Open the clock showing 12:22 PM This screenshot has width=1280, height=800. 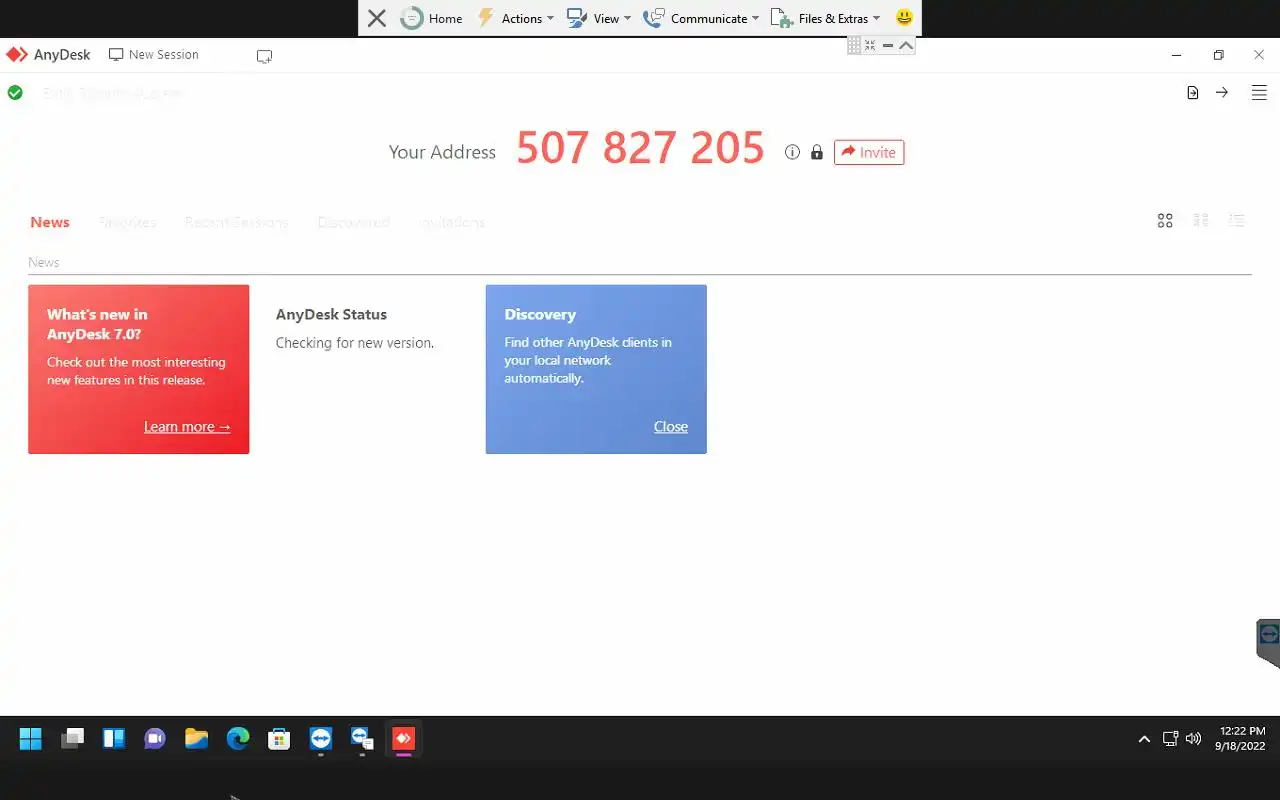(x=1242, y=739)
